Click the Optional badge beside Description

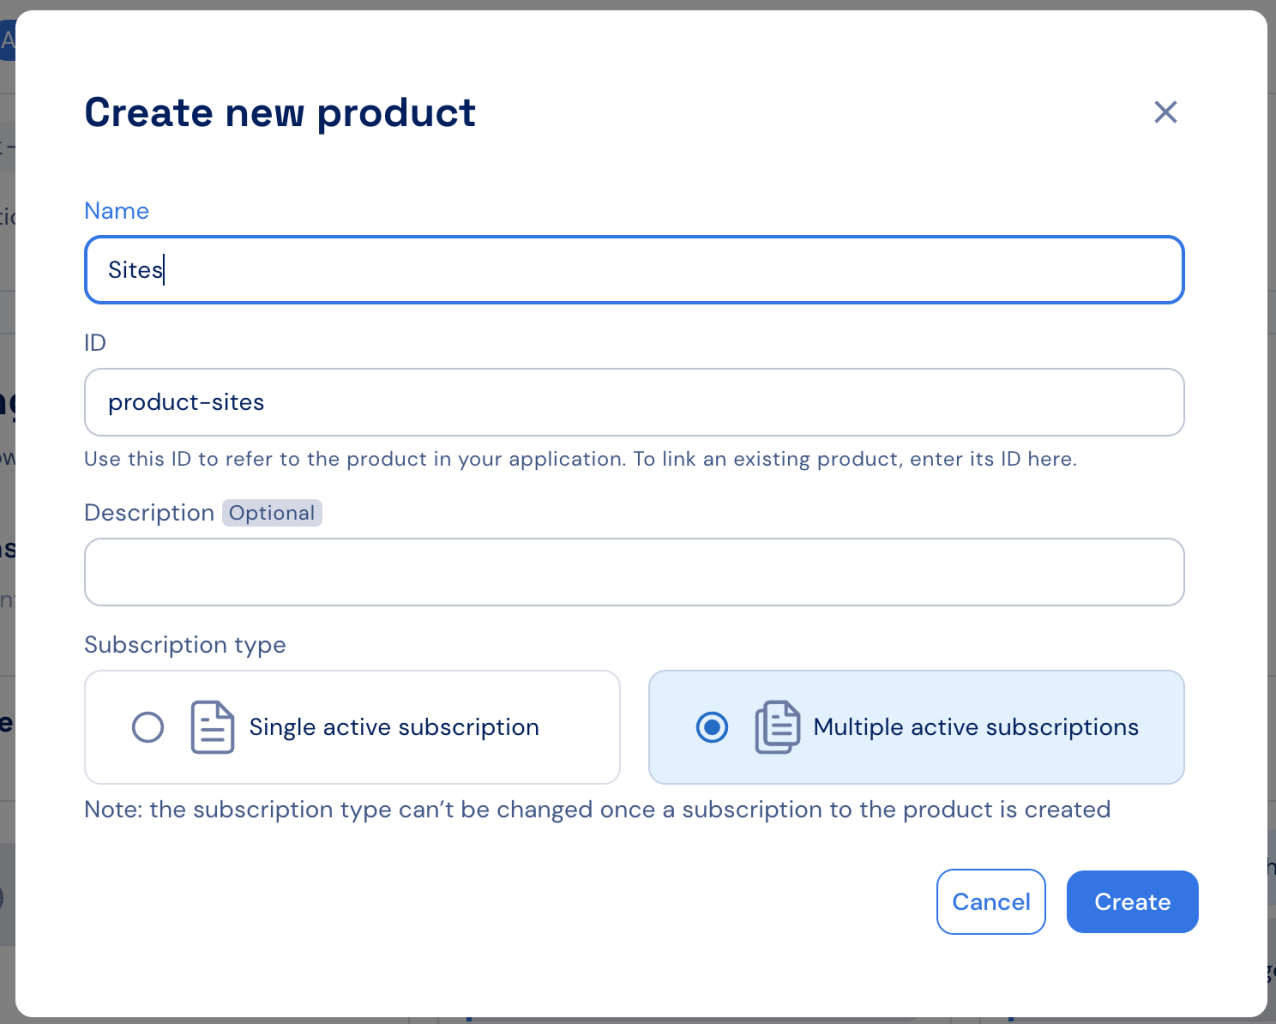[x=272, y=513]
